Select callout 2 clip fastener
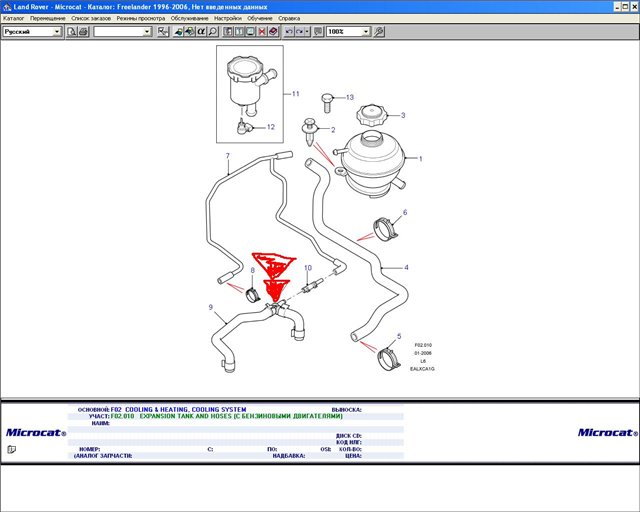The image size is (640, 512). point(333,130)
